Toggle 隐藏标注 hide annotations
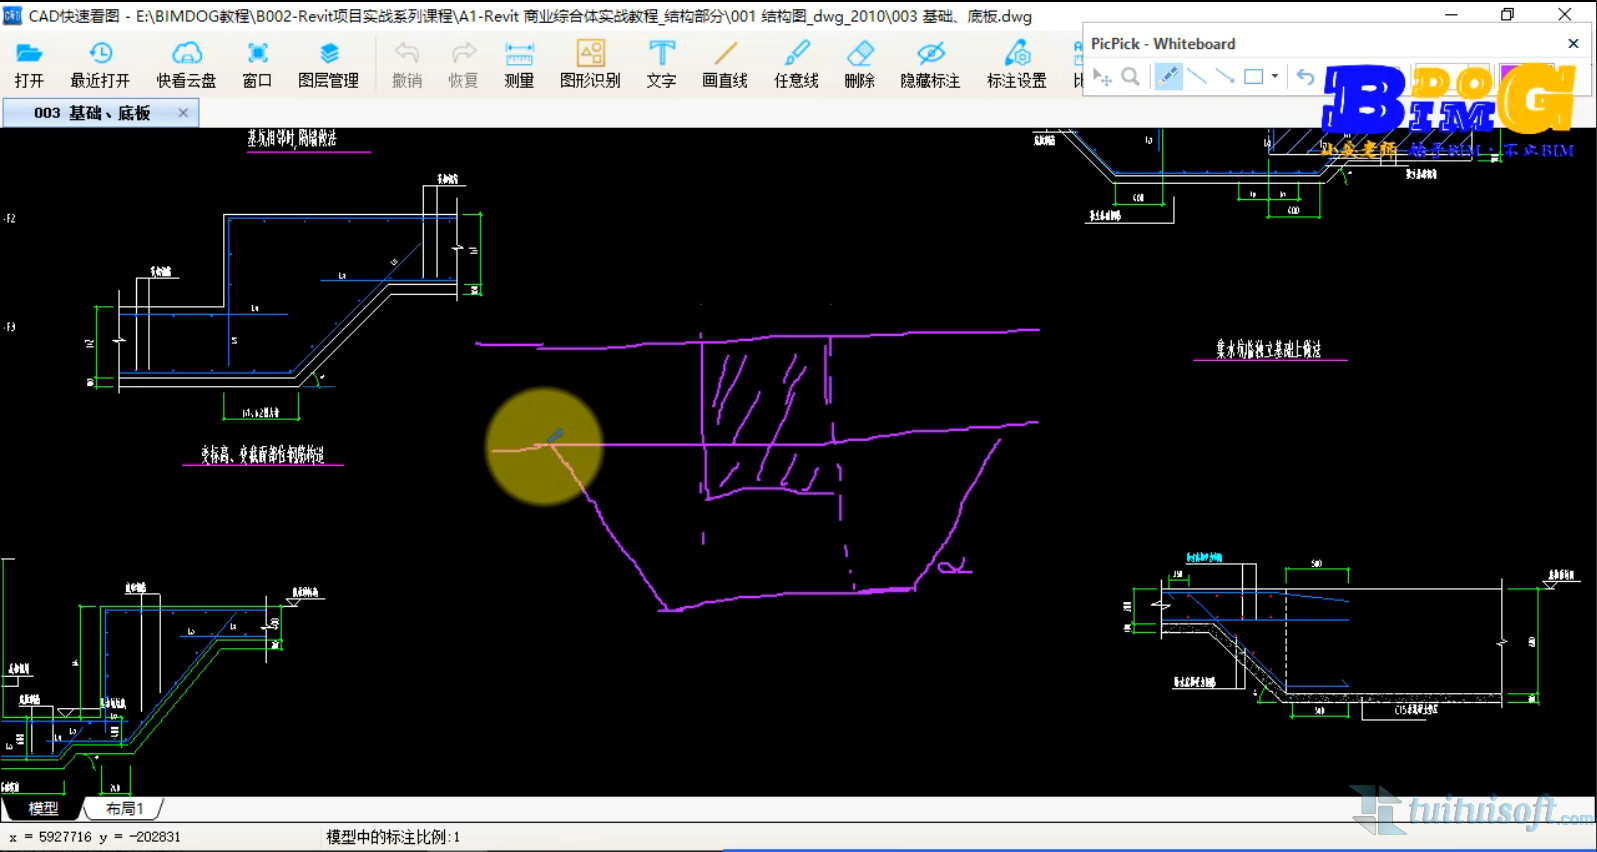Viewport: 1597px width, 852px height. [x=930, y=64]
